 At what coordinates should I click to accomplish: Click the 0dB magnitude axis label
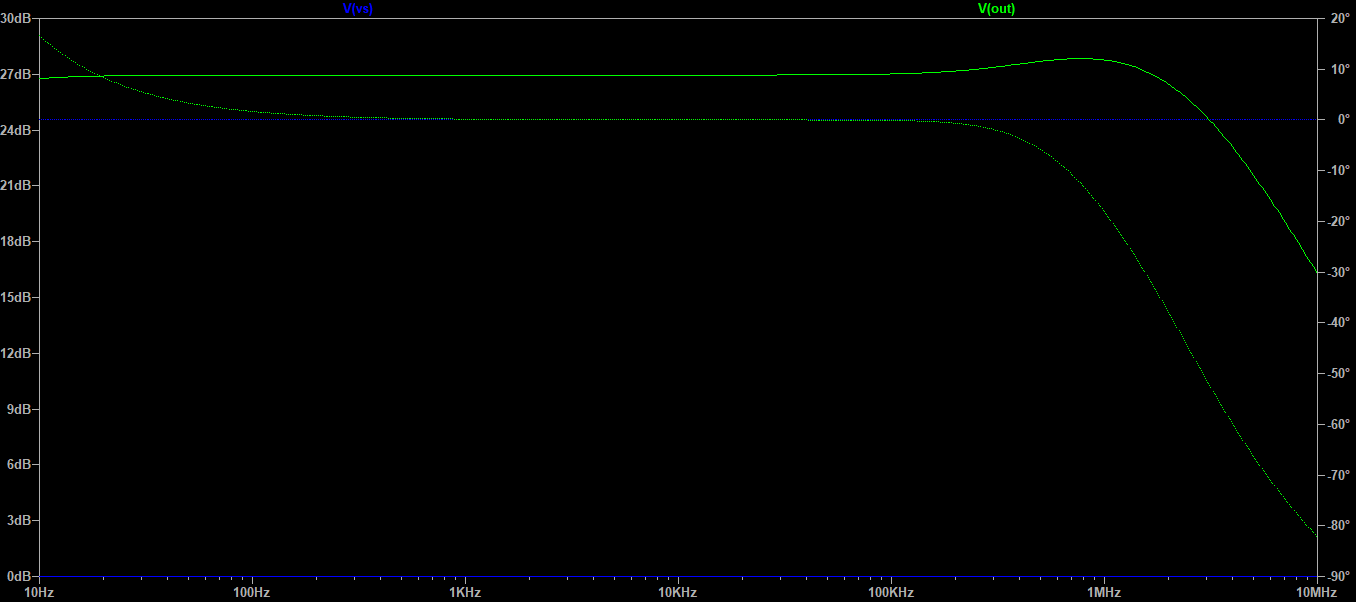click(18, 577)
